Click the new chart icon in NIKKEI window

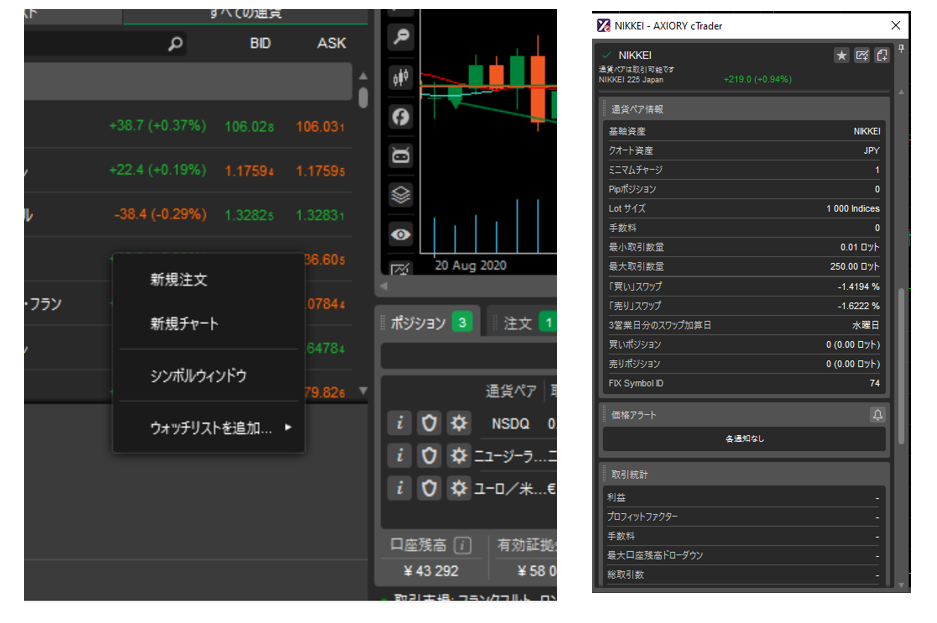862,56
